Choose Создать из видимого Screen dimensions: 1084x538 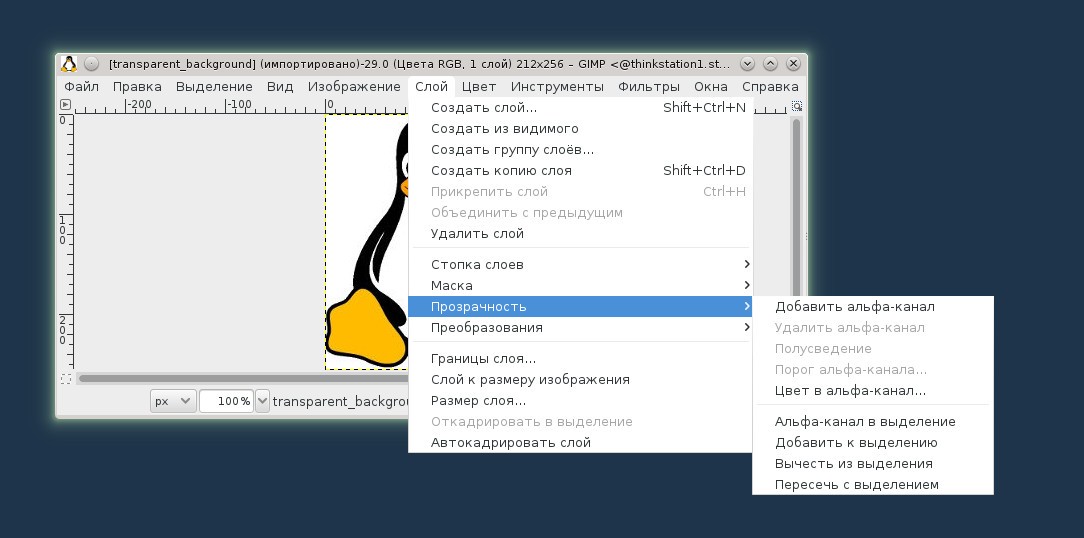tap(580, 129)
